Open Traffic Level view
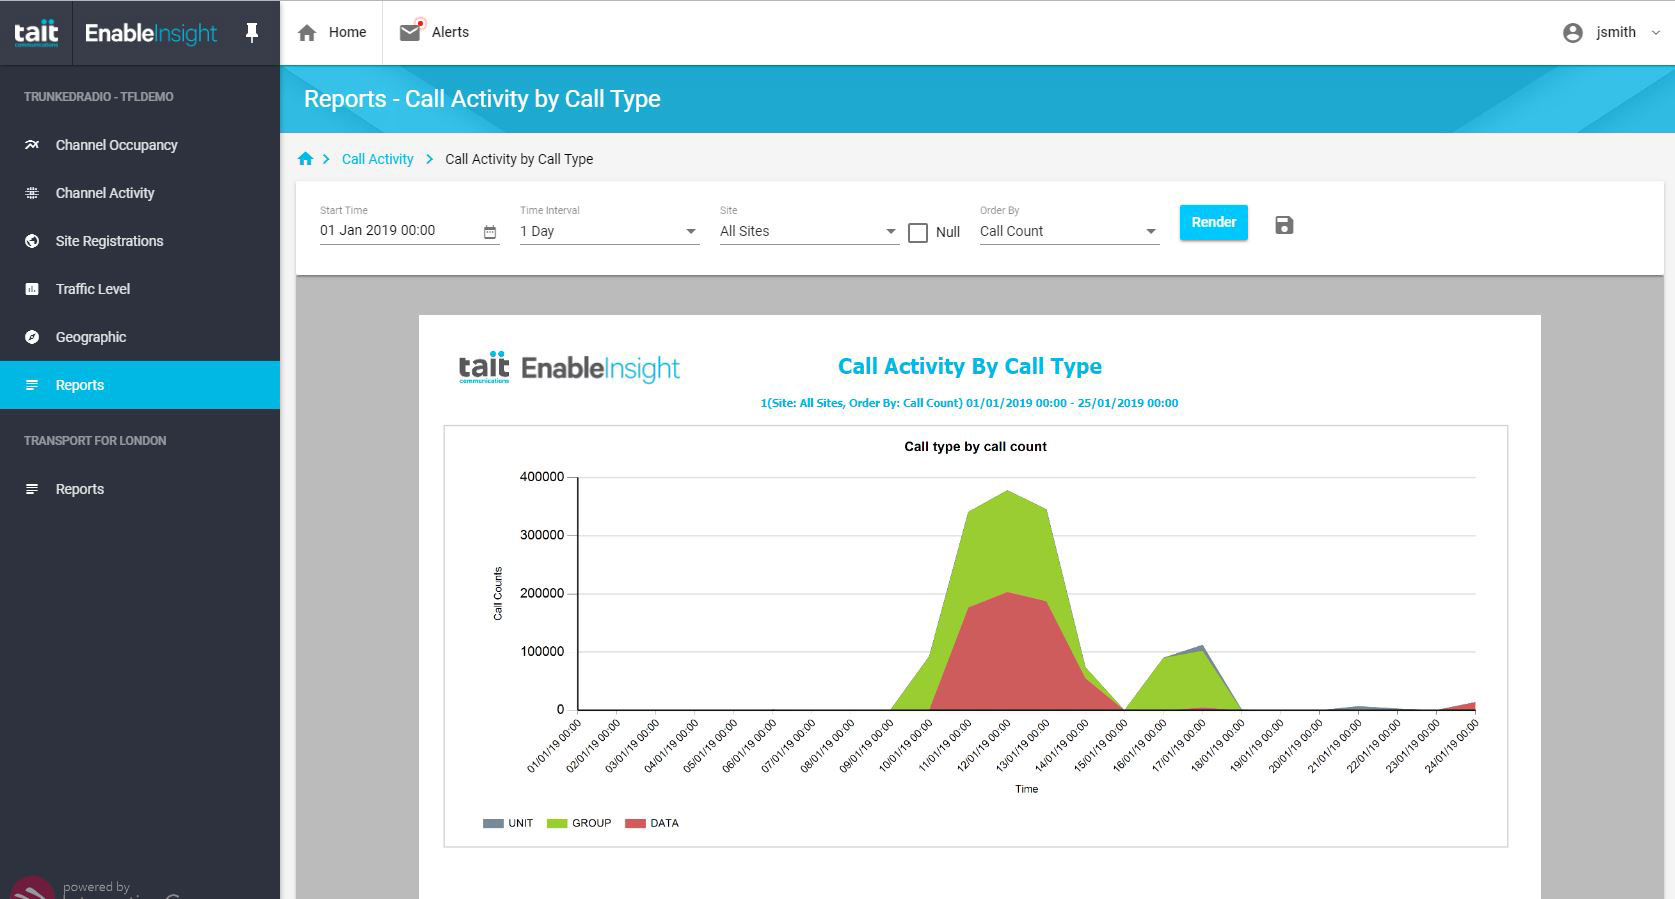 pyautogui.click(x=93, y=289)
